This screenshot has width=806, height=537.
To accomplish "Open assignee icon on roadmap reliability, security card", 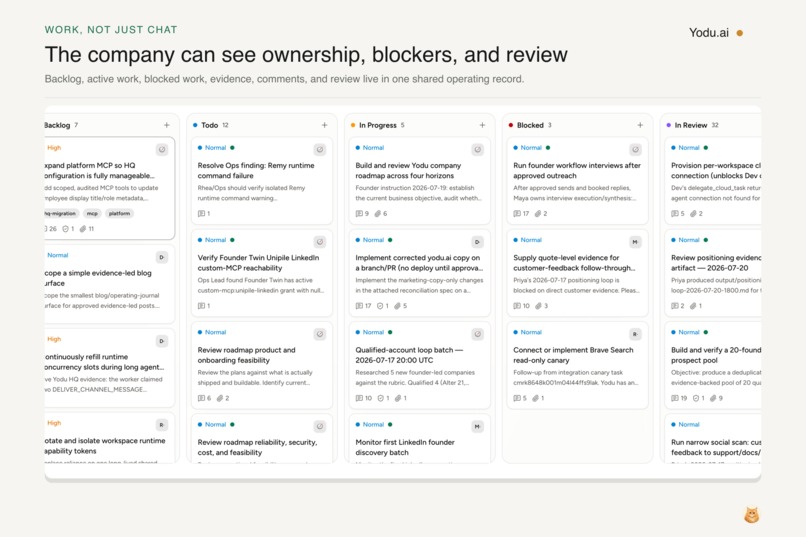I will 320,426.
